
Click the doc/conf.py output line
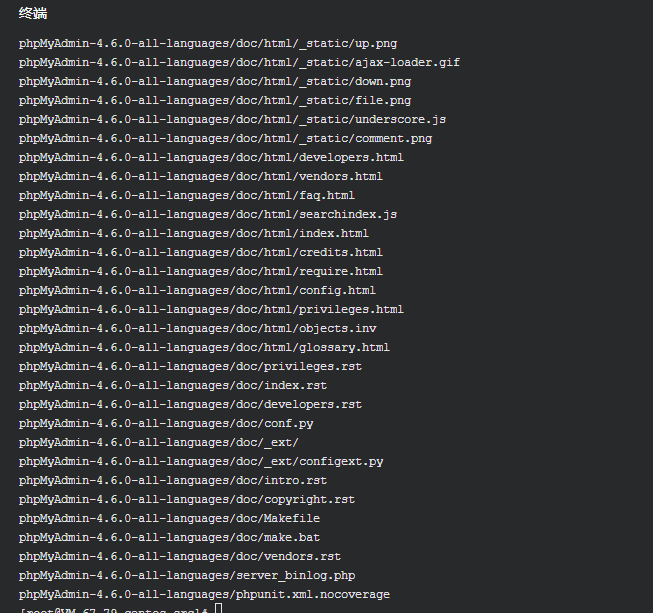pyautogui.click(x=166, y=424)
